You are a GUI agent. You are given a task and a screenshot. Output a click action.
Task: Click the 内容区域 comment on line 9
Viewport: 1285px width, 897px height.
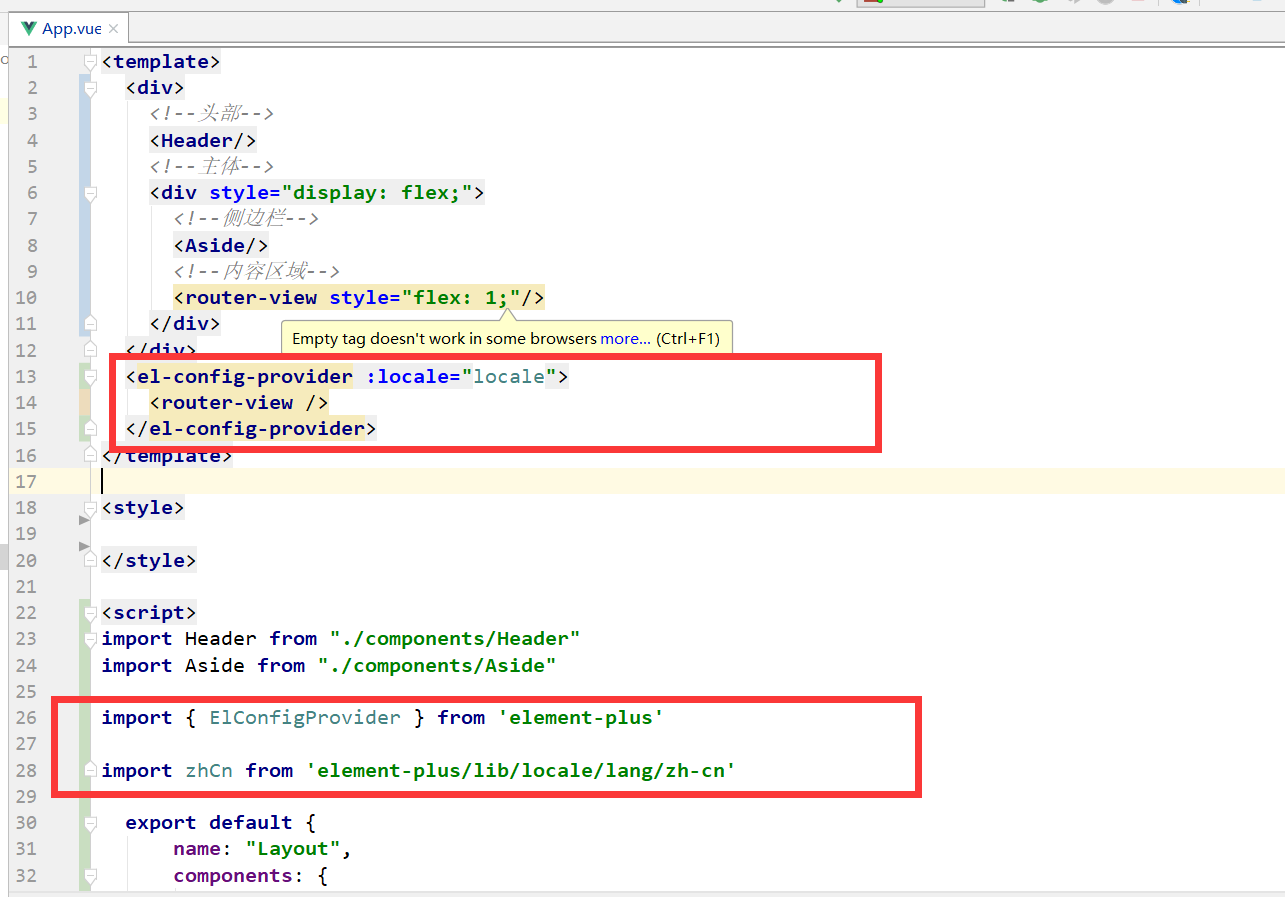(257, 271)
